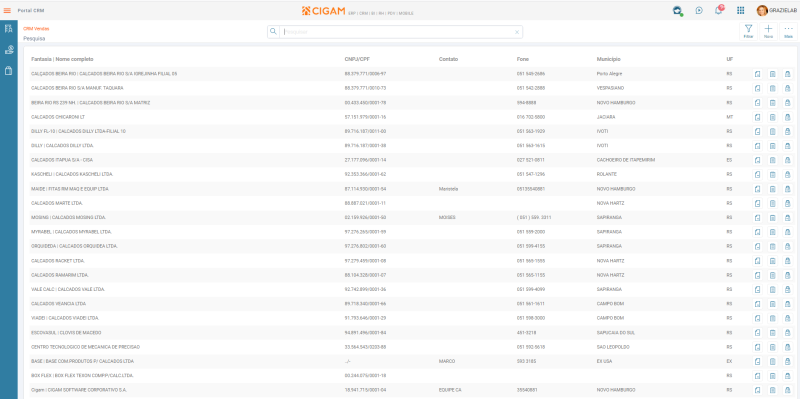
Task: Click phone number 016 702-5800
Action: [x=531, y=117]
